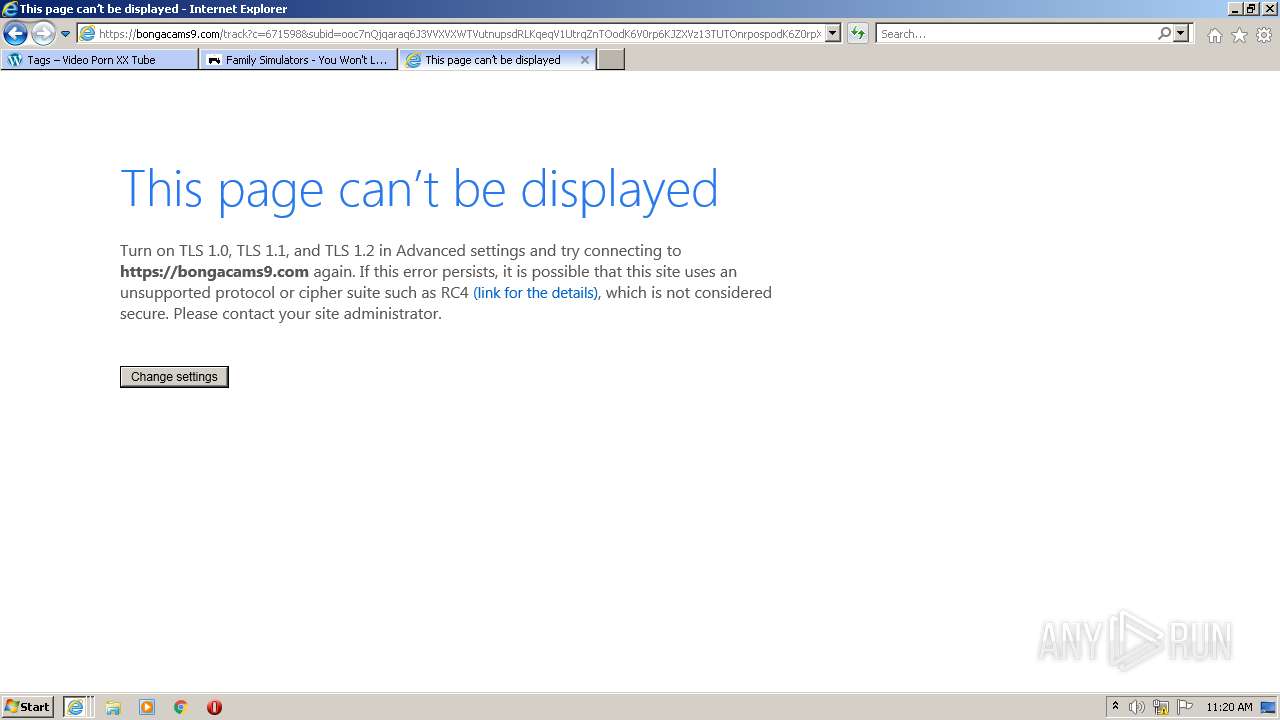Close the This page can't be displayed tab

point(585,60)
